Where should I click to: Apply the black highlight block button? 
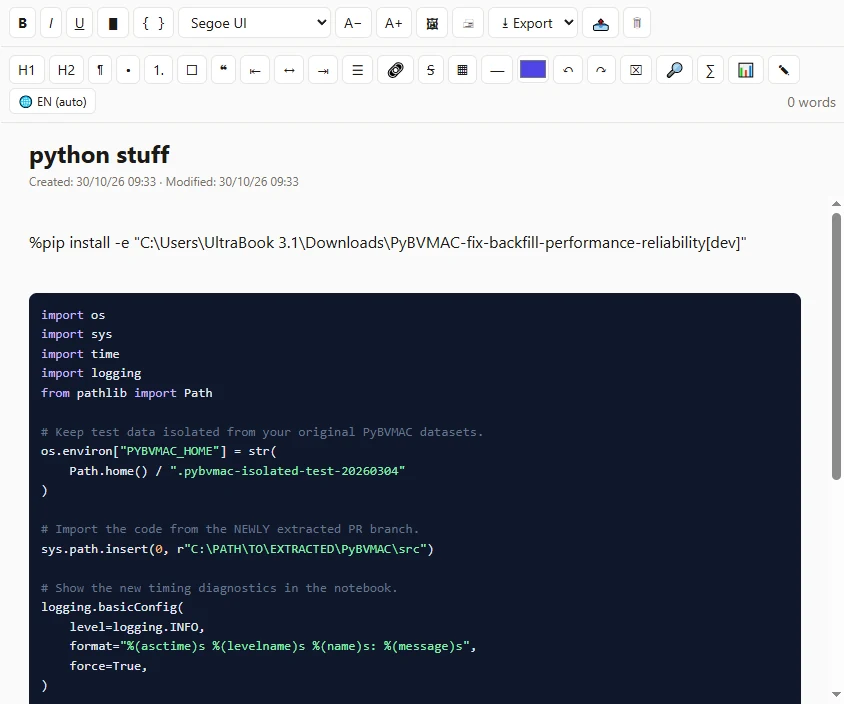pos(113,23)
